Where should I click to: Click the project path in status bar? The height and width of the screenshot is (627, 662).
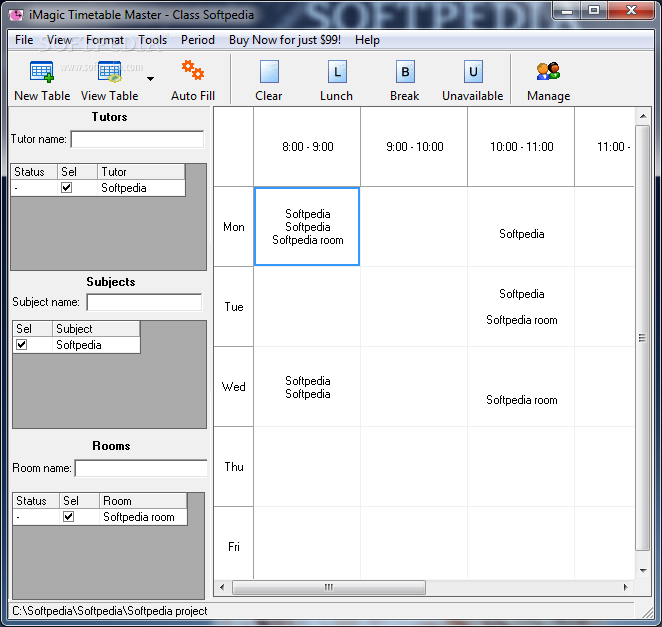[110, 611]
